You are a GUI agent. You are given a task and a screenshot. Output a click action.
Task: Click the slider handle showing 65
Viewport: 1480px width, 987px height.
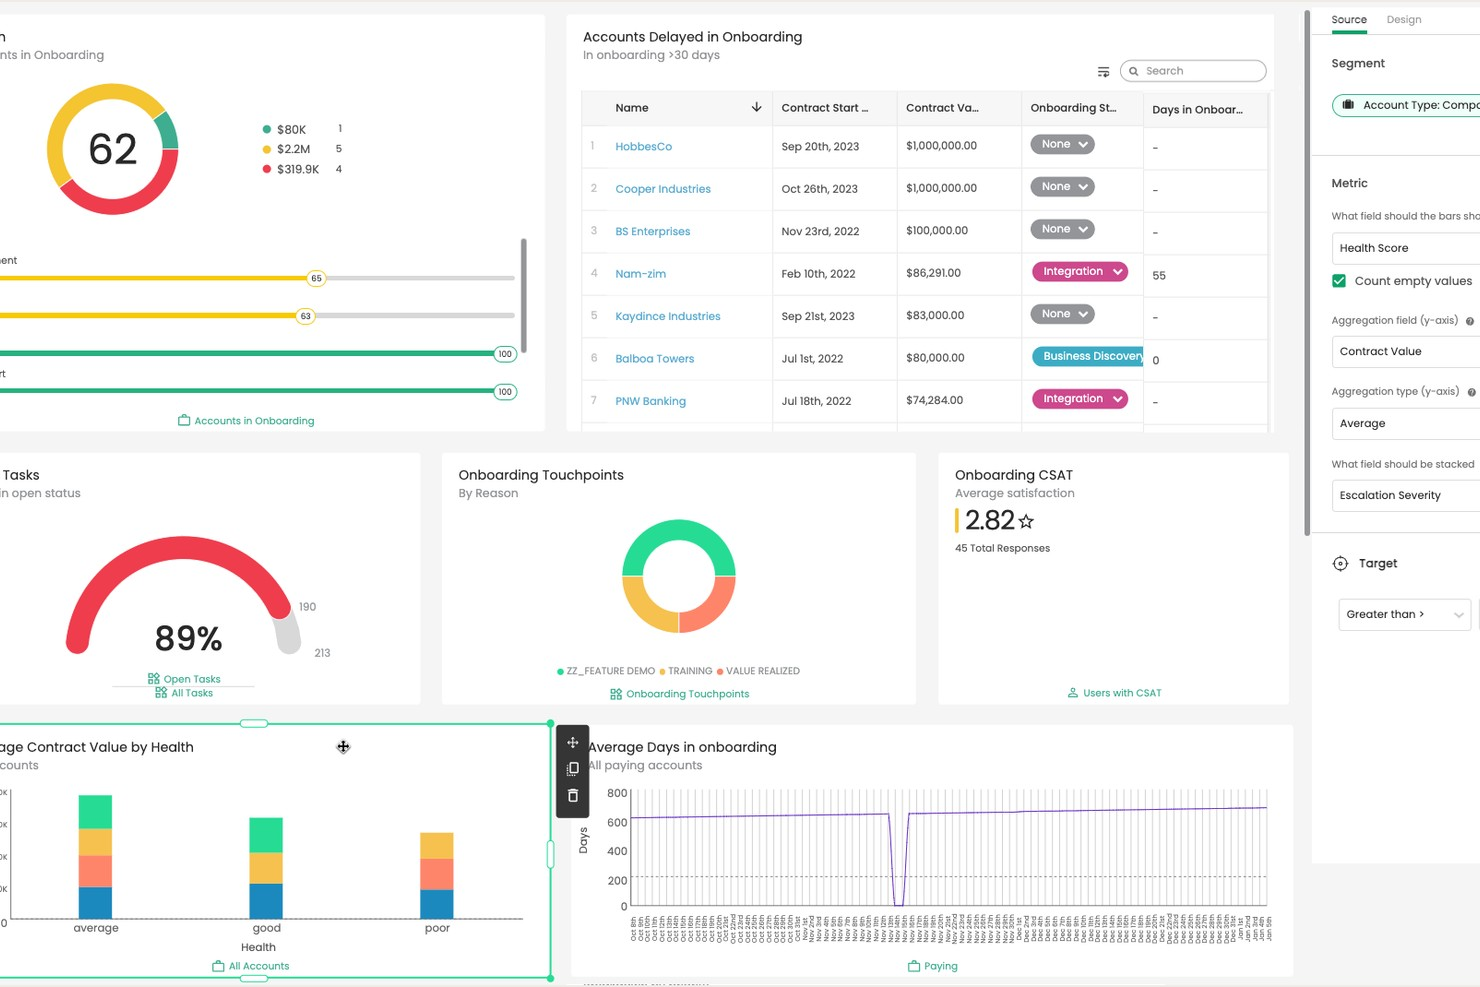click(316, 278)
